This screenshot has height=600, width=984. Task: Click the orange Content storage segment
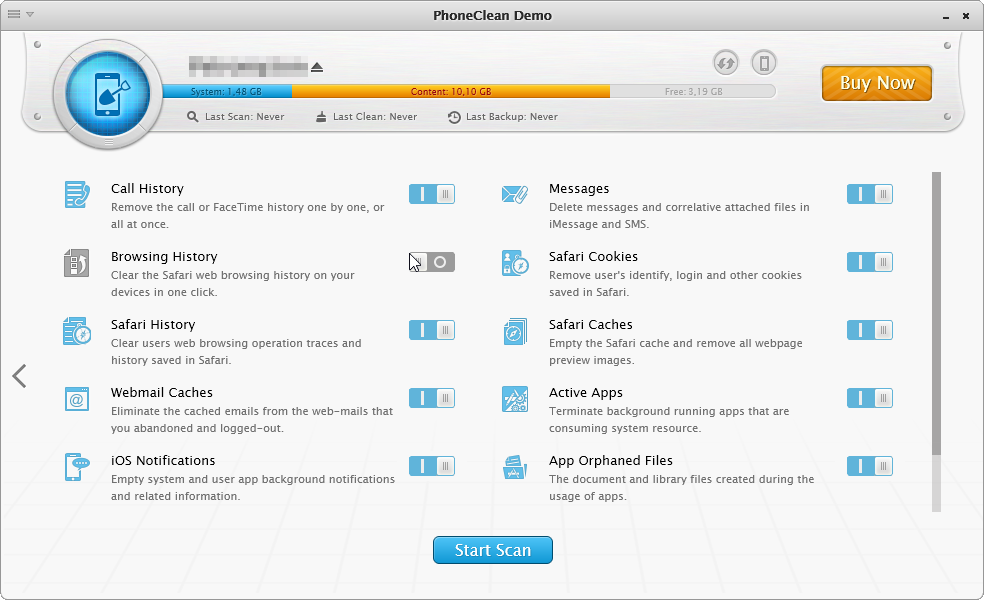[451, 92]
